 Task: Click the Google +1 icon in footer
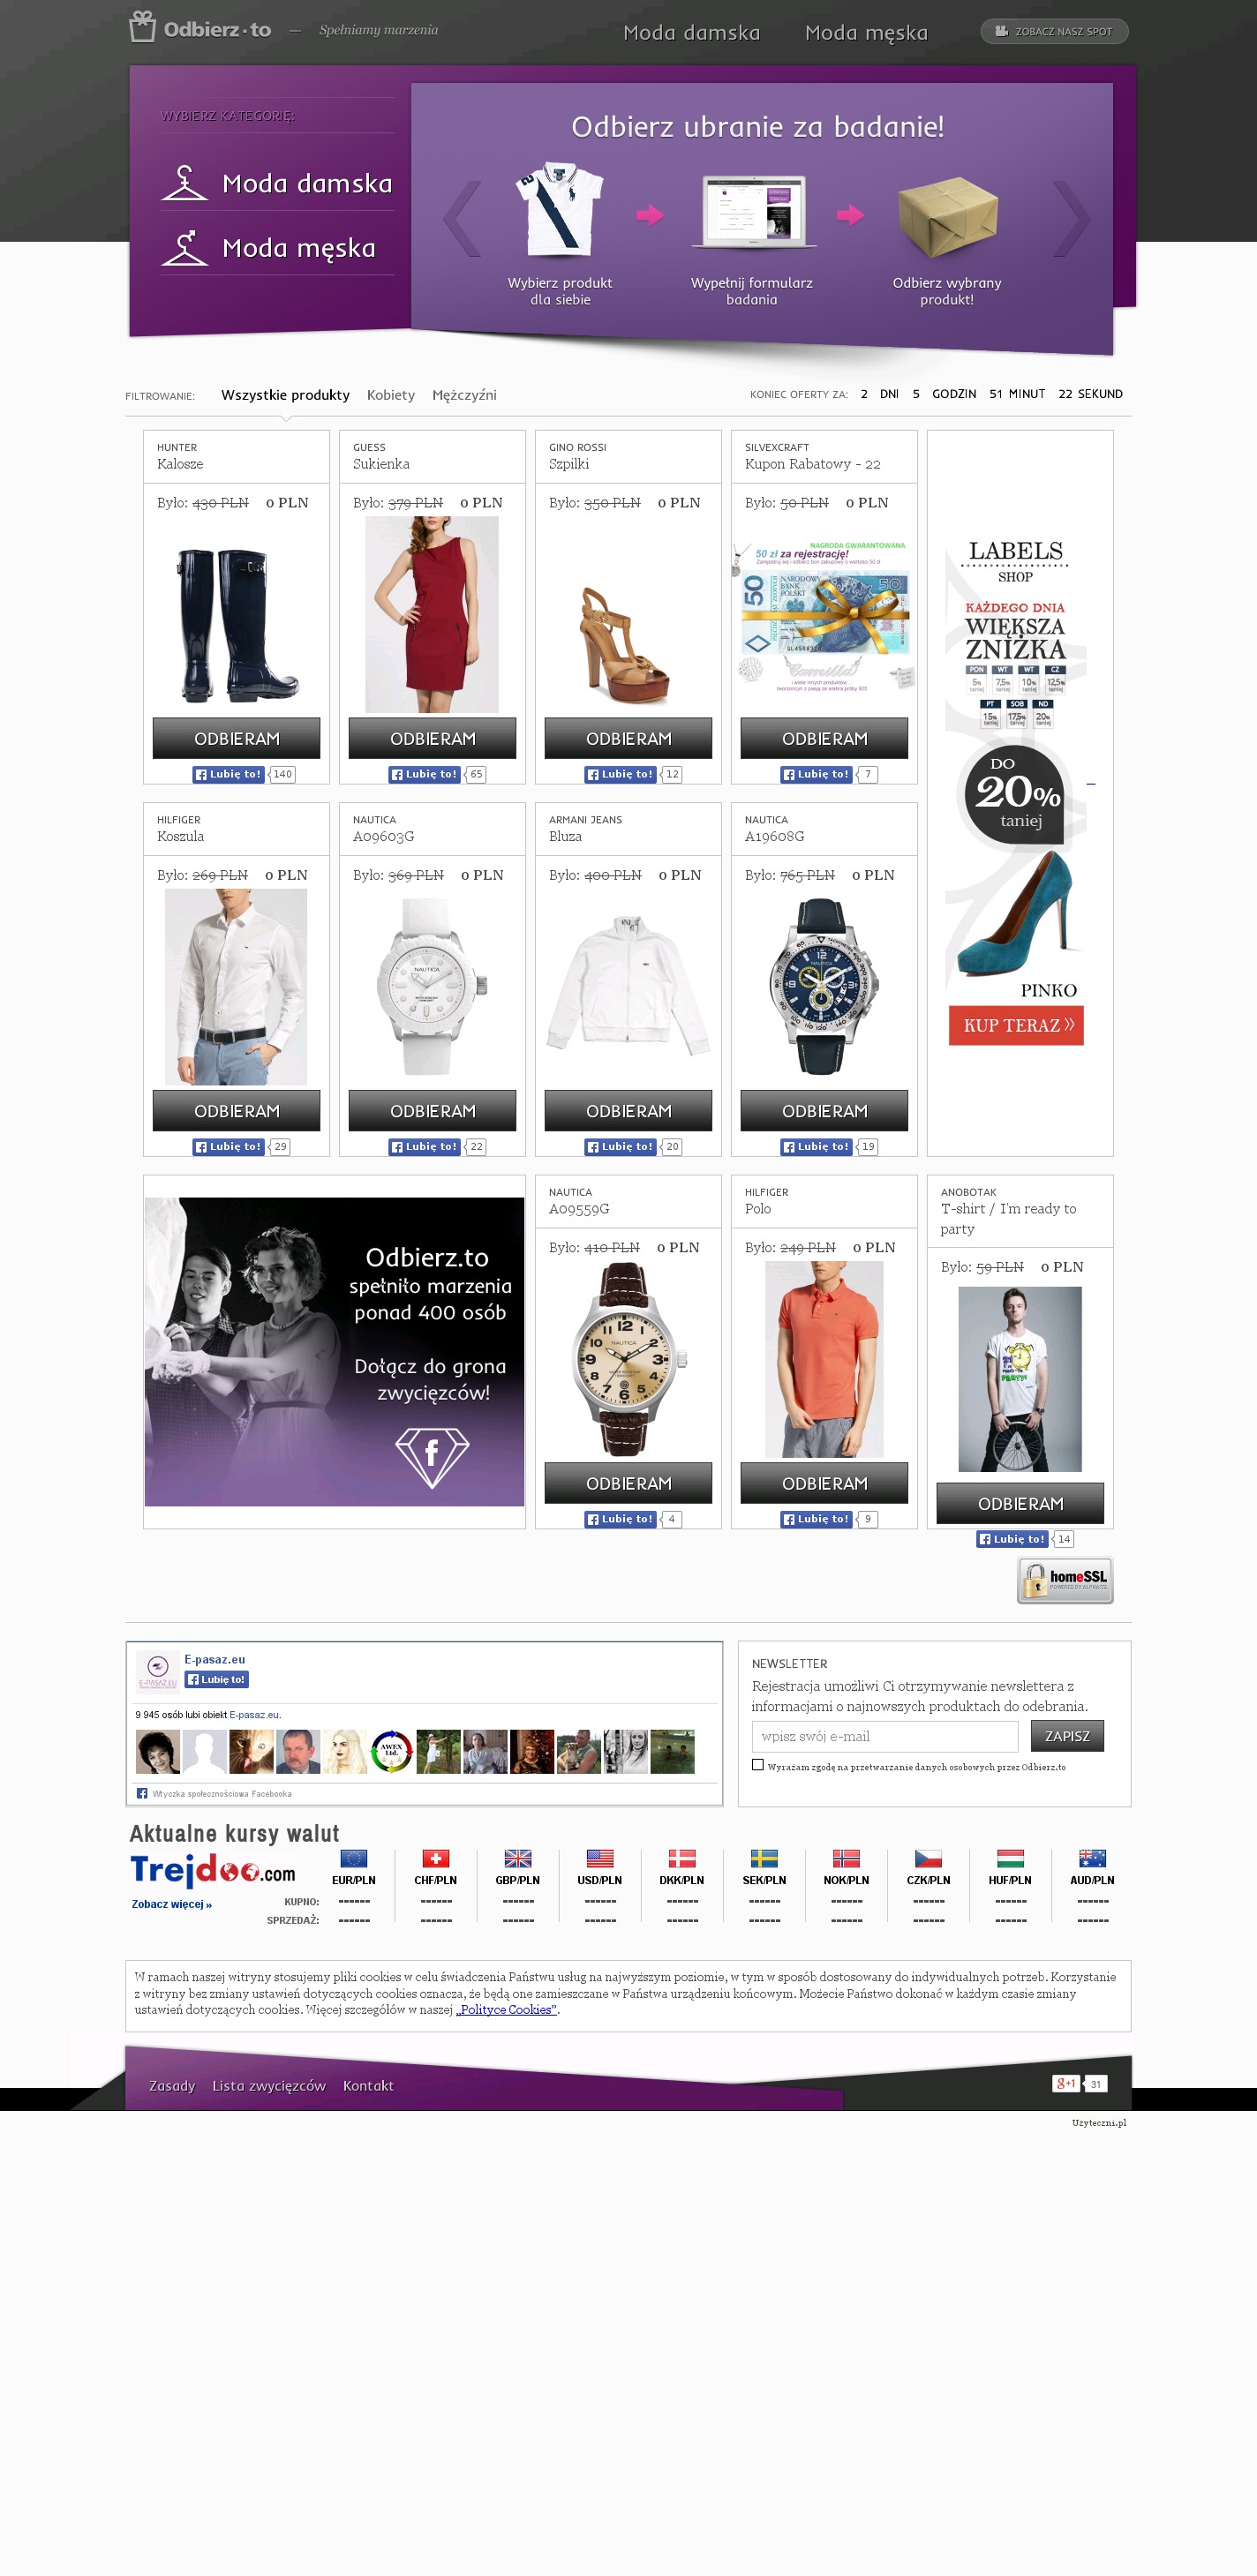tap(1066, 2083)
